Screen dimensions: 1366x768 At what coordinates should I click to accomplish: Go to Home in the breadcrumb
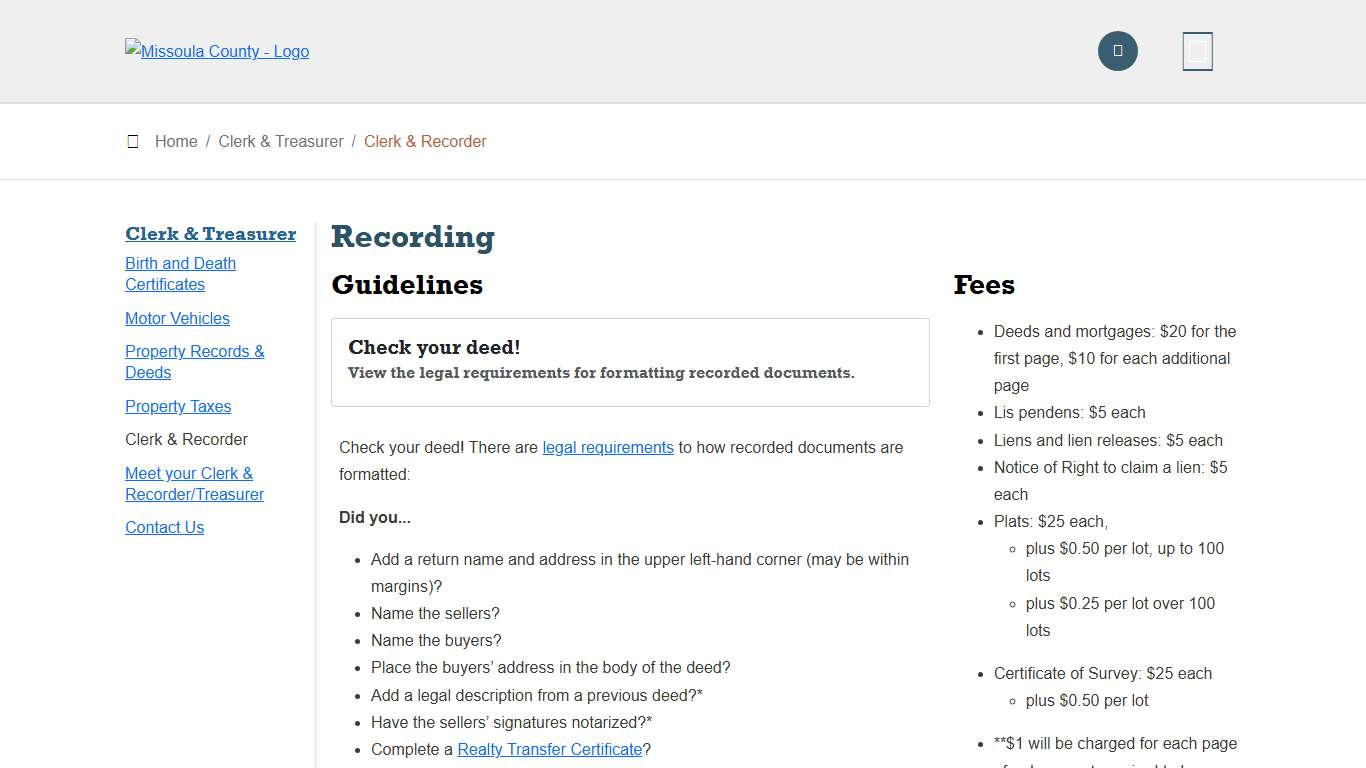click(x=176, y=142)
